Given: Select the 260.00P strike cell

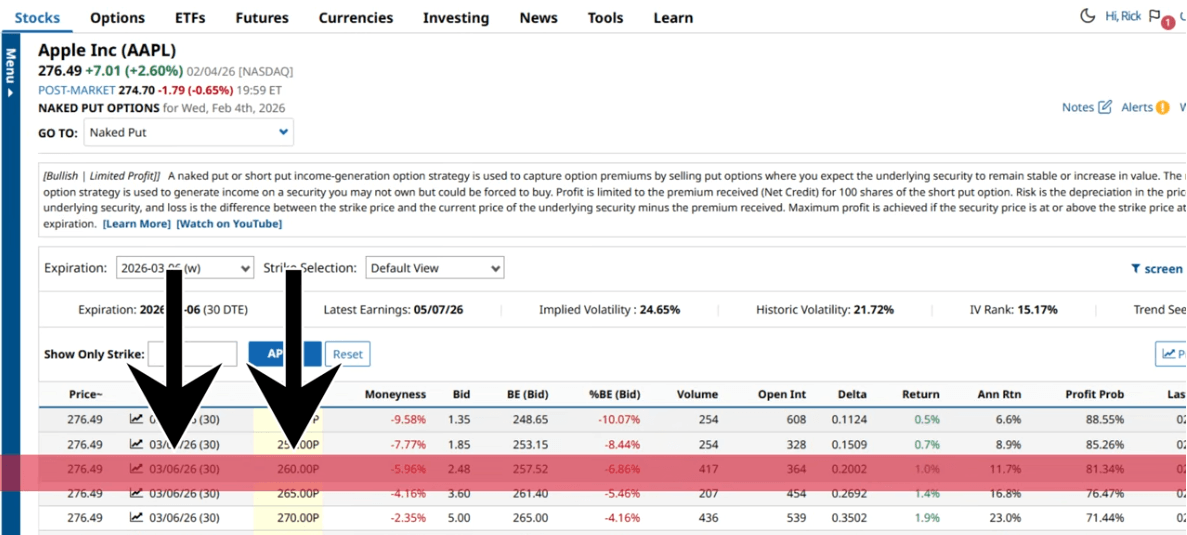Looking at the screenshot, I should 296,469.
